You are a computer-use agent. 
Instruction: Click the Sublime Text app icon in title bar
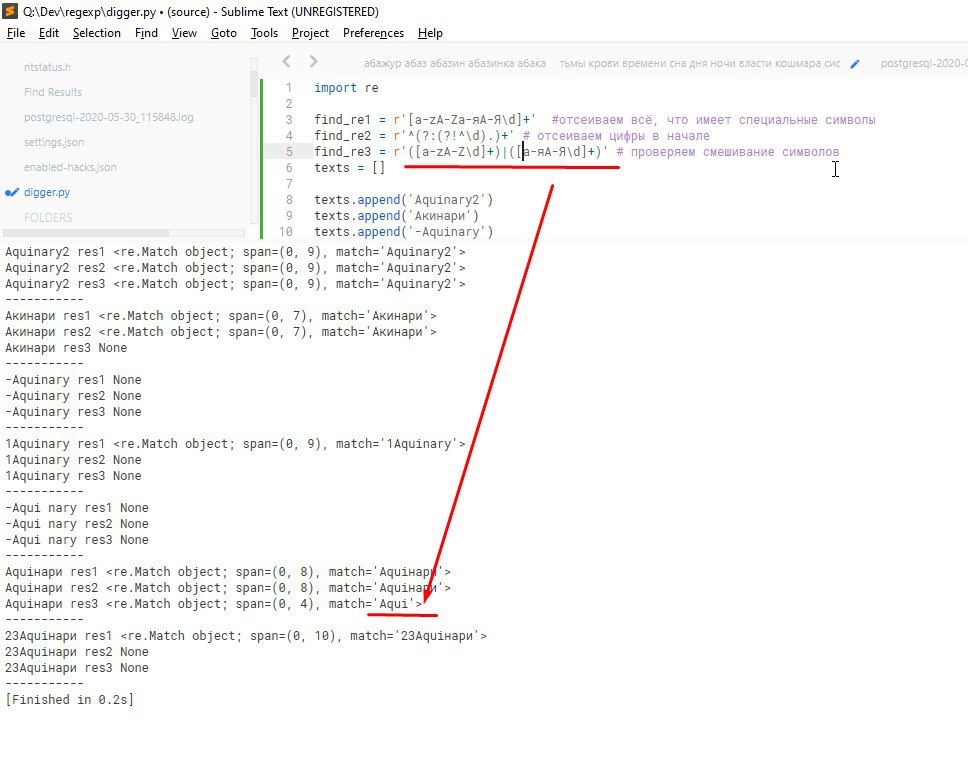tap(10, 11)
